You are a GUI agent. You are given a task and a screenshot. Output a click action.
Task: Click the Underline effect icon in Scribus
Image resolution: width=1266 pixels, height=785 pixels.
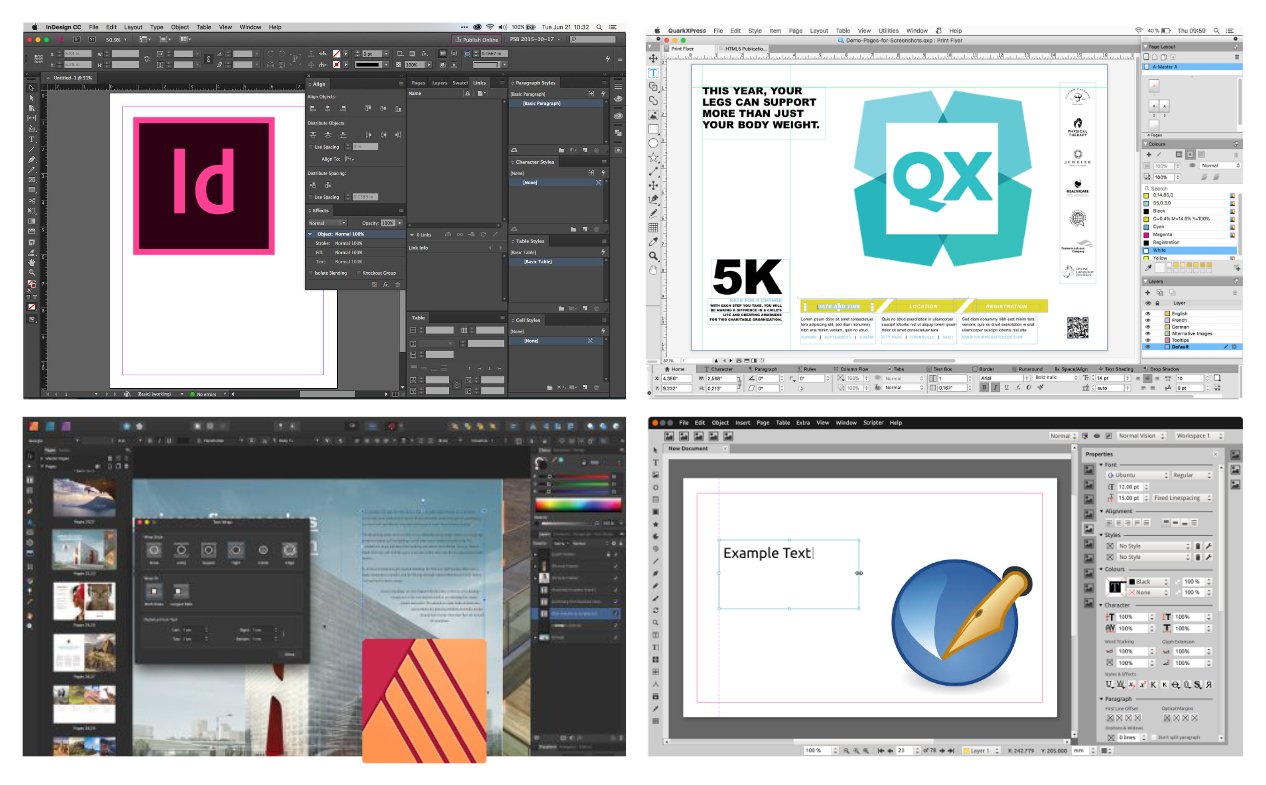[x=1109, y=684]
